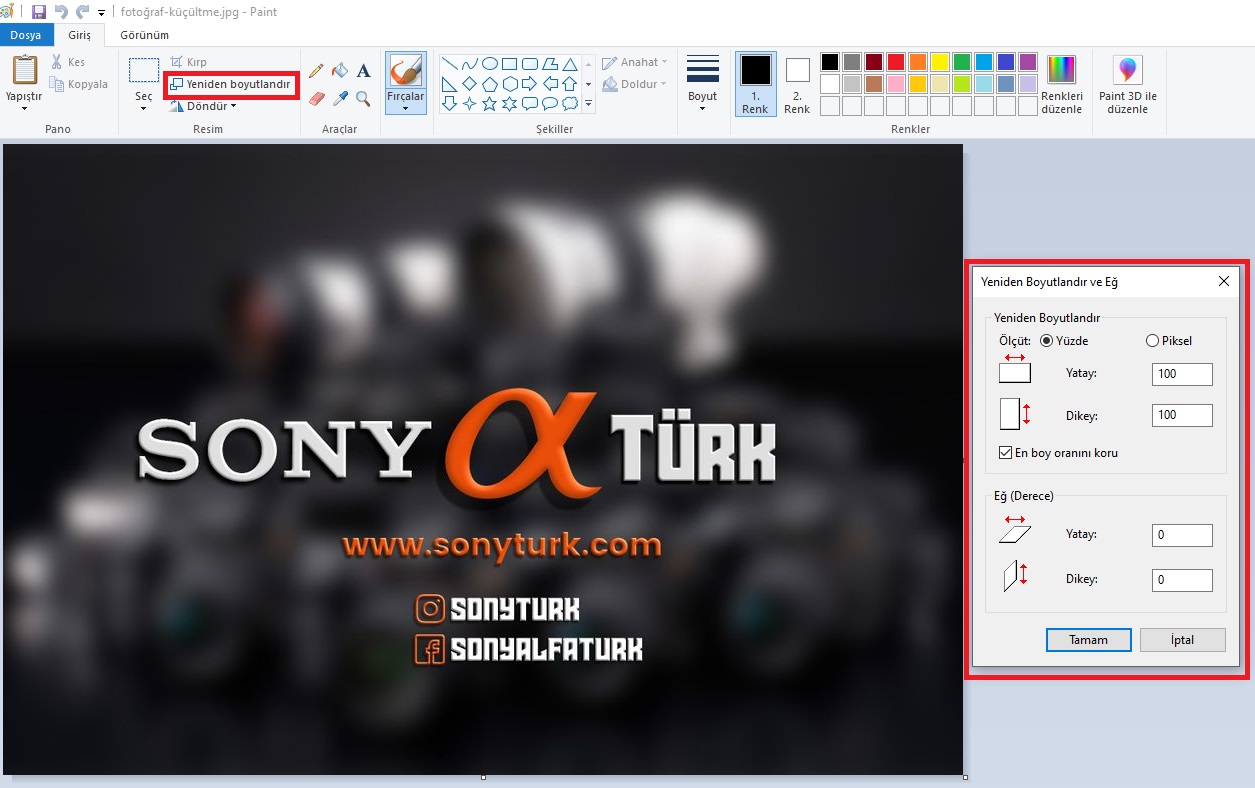
Task: Select the Cloud callout shape
Action: point(570,103)
